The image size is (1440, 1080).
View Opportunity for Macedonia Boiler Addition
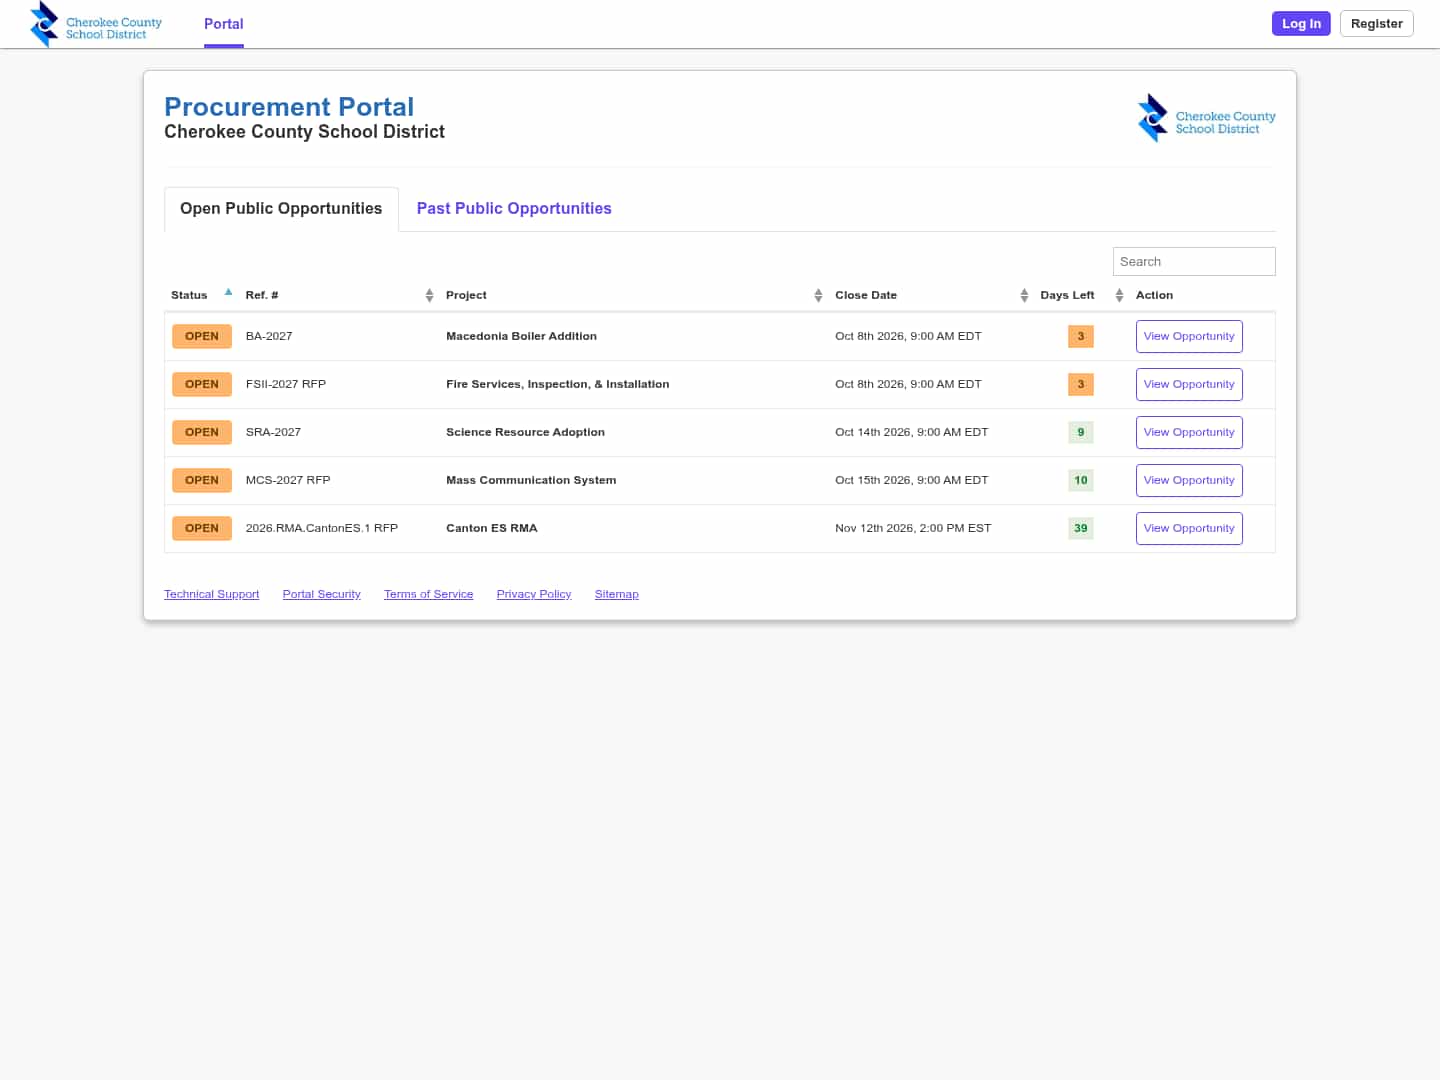point(1189,336)
